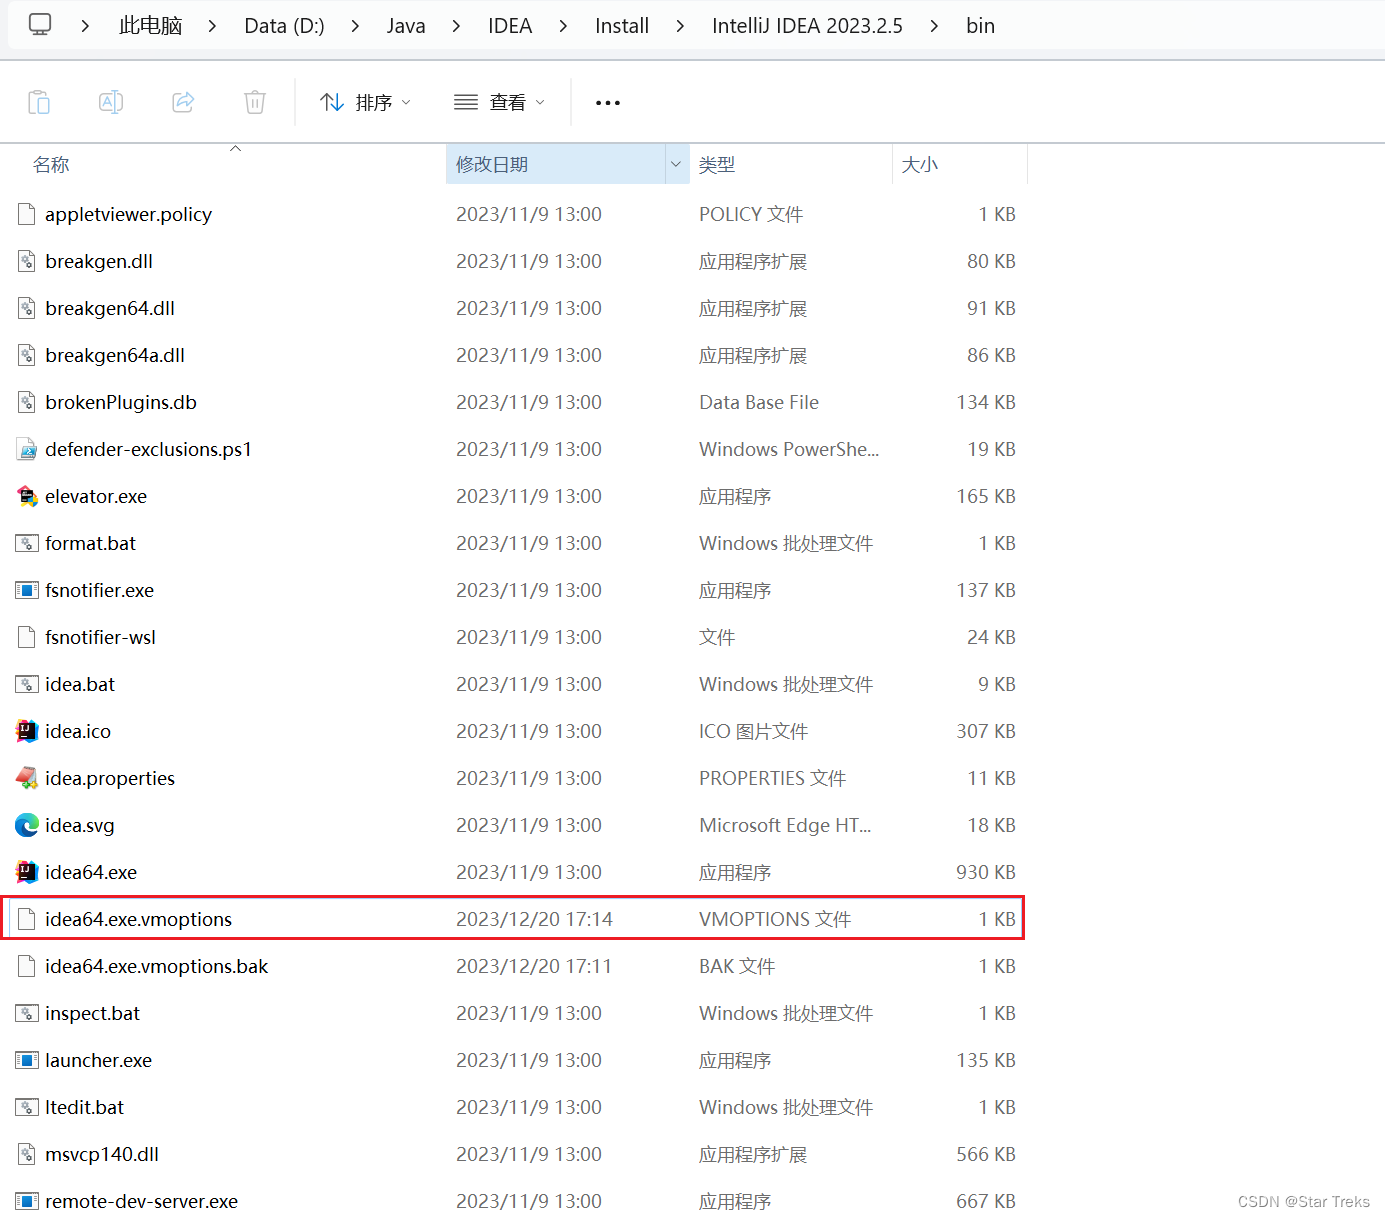Image resolution: width=1385 pixels, height=1217 pixels.
Task: Select the fsnotifier-wsl file icon
Action: click(27, 637)
